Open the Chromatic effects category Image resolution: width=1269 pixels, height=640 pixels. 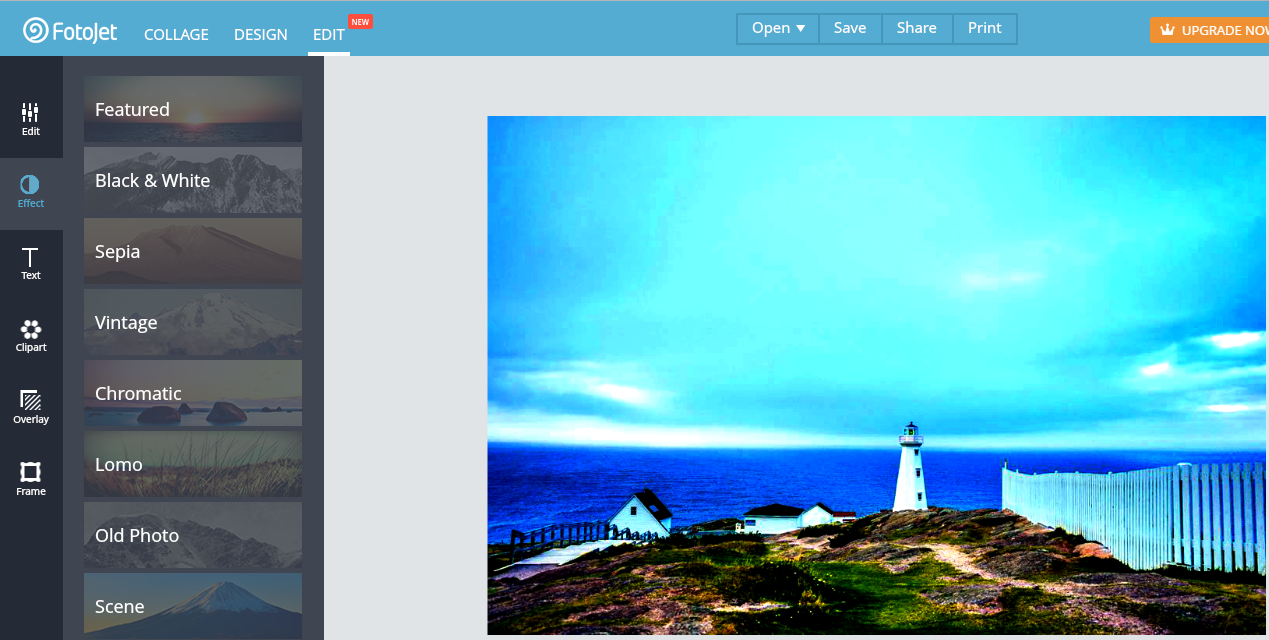click(193, 393)
